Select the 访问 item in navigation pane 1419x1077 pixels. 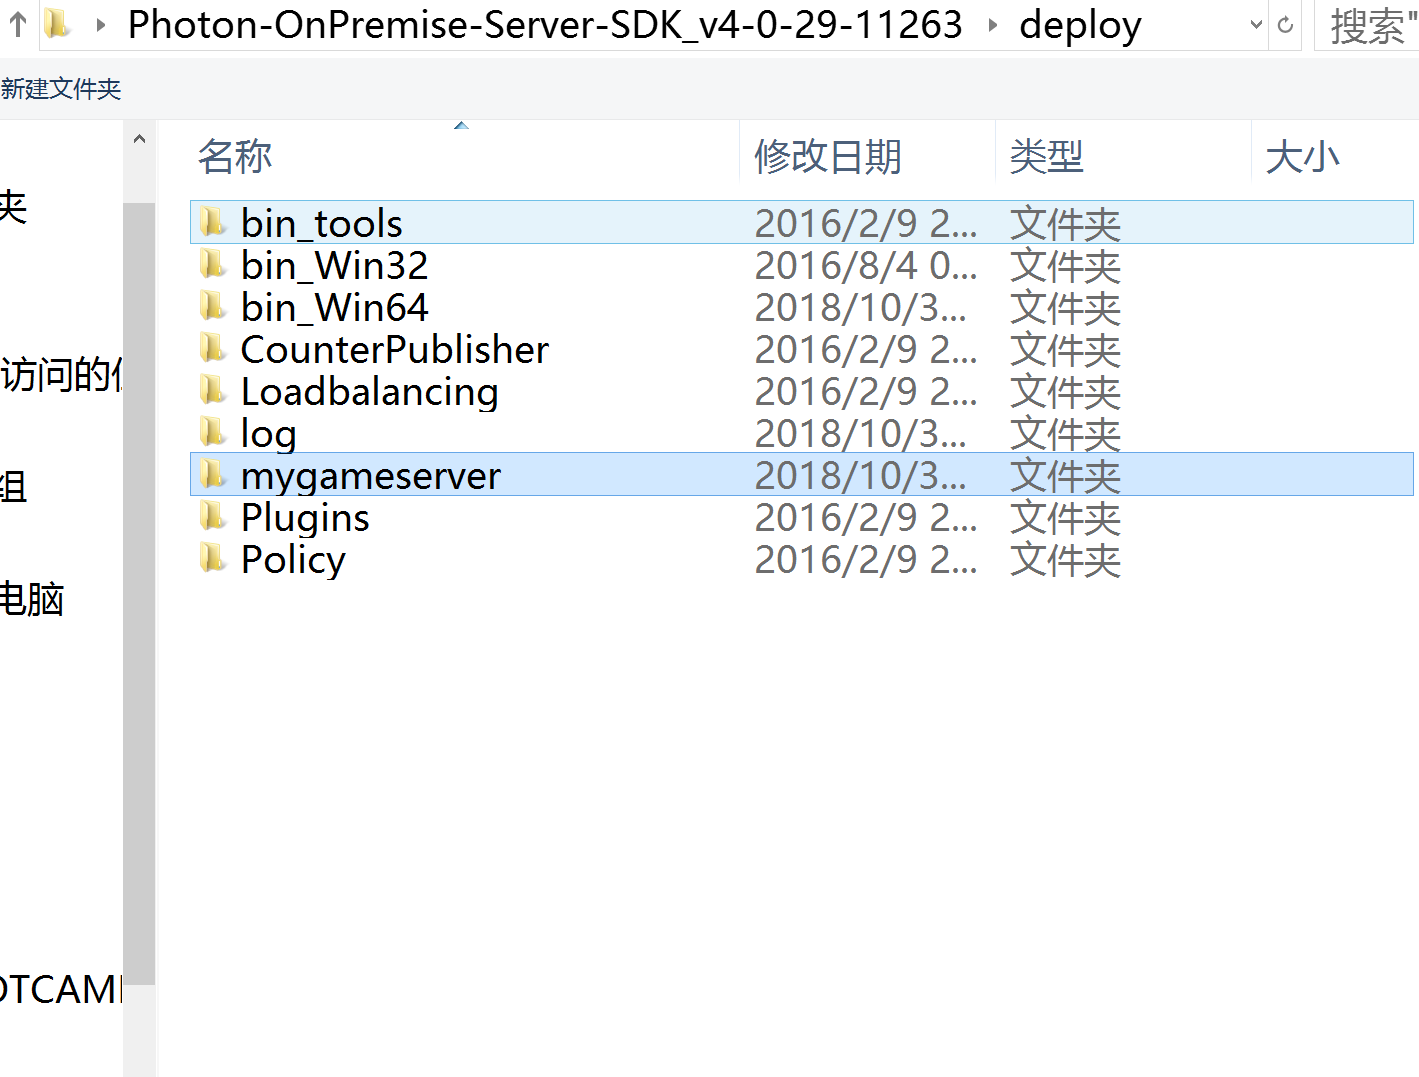coord(60,374)
